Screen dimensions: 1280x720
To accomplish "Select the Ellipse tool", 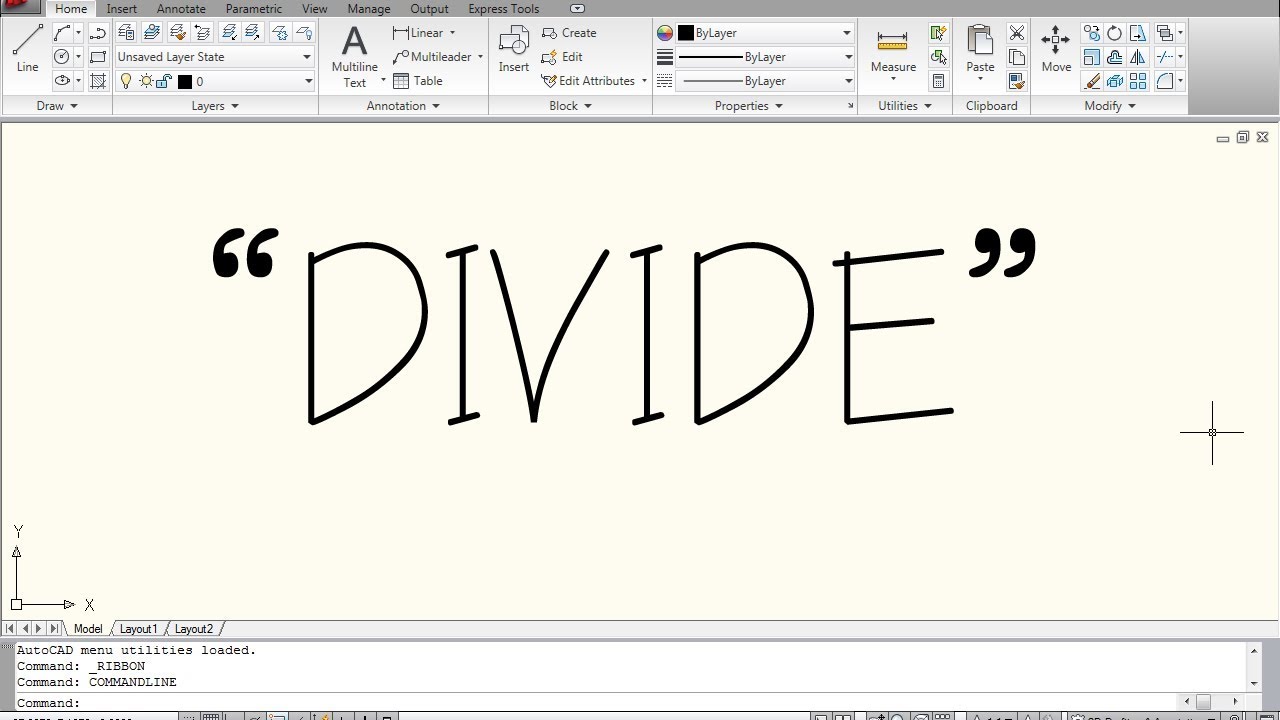I will [x=62, y=81].
